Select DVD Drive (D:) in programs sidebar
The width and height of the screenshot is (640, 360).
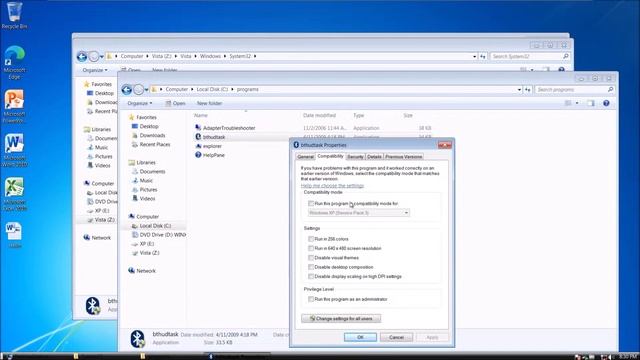tap(159, 235)
